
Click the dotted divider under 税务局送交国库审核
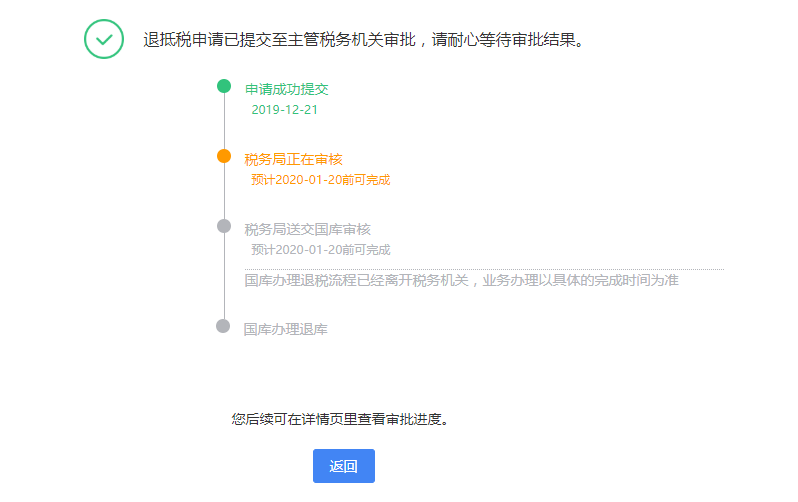(x=484, y=269)
